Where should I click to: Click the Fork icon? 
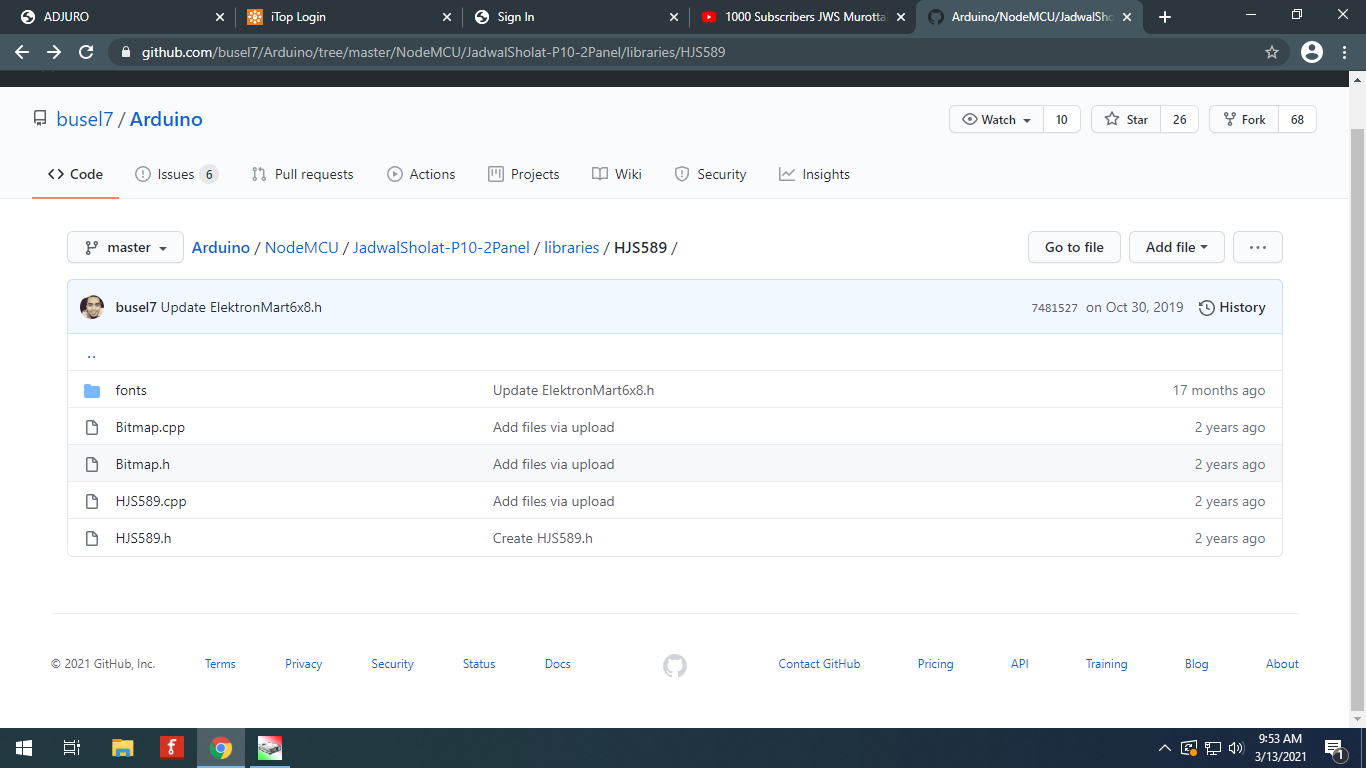[1228, 119]
